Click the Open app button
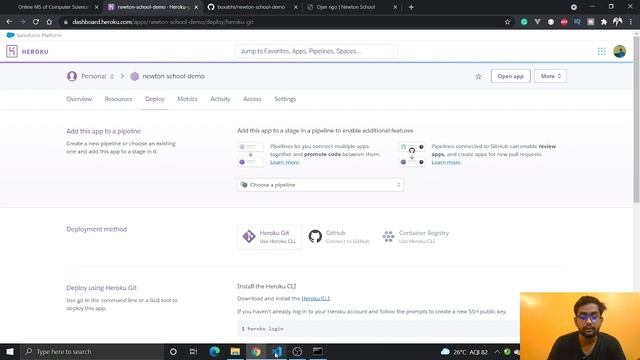Image resolution: width=640 pixels, height=360 pixels. pyautogui.click(x=510, y=76)
